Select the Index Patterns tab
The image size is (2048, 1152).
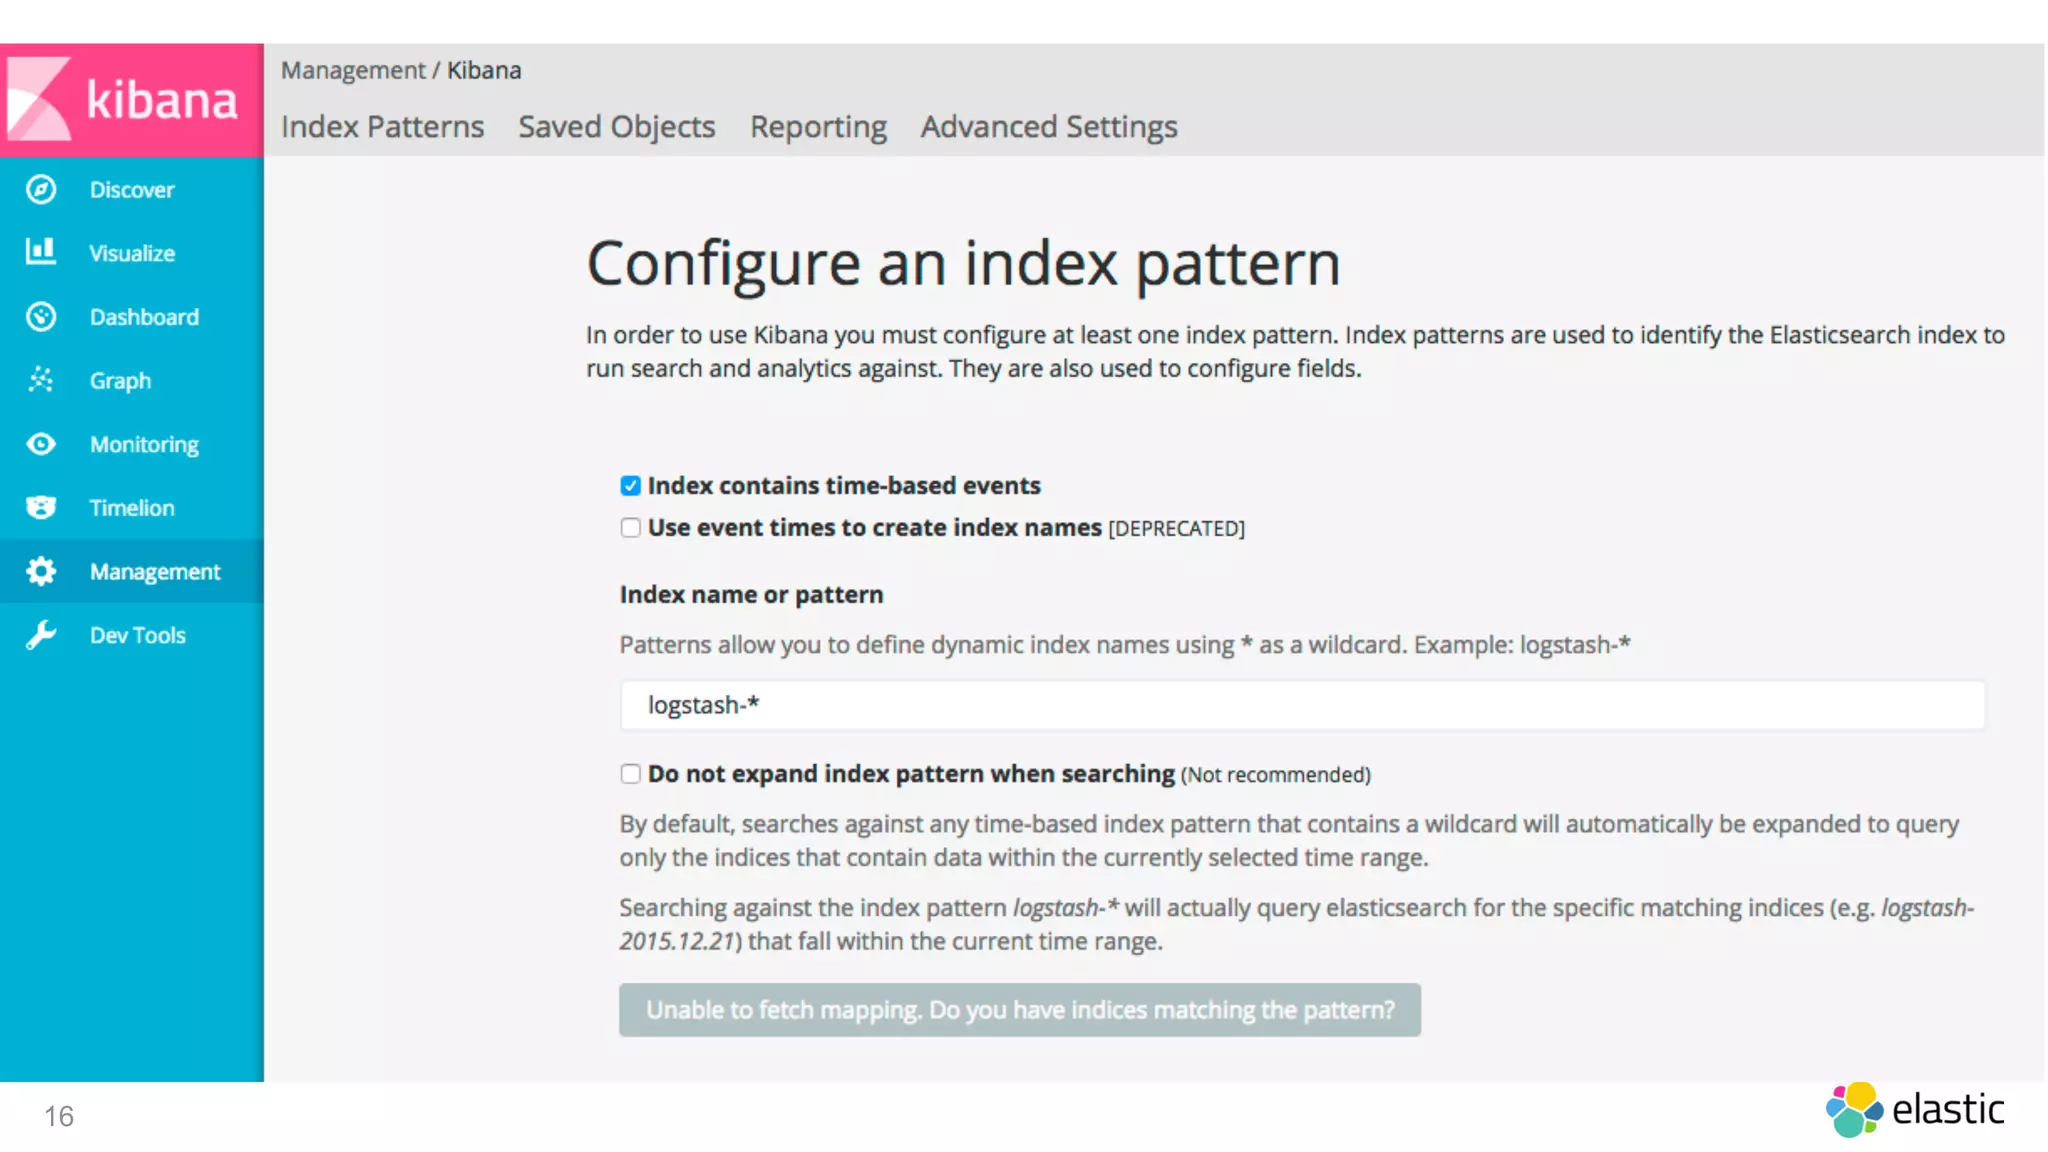click(x=382, y=127)
